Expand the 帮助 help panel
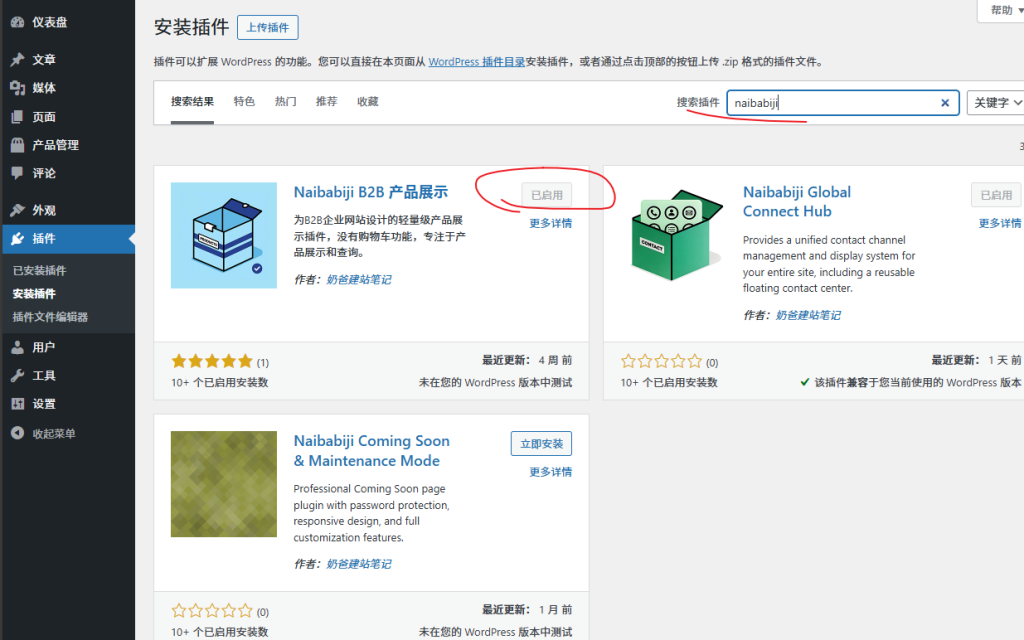The image size is (1024, 640). click(1000, 10)
